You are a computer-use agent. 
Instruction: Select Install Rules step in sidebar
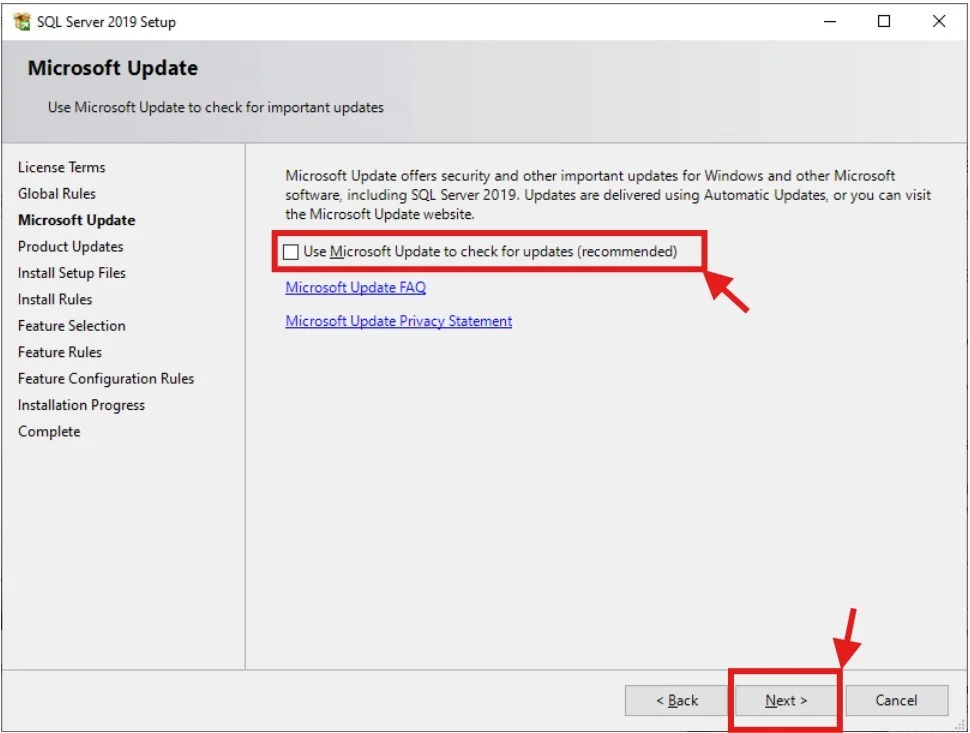tap(55, 299)
